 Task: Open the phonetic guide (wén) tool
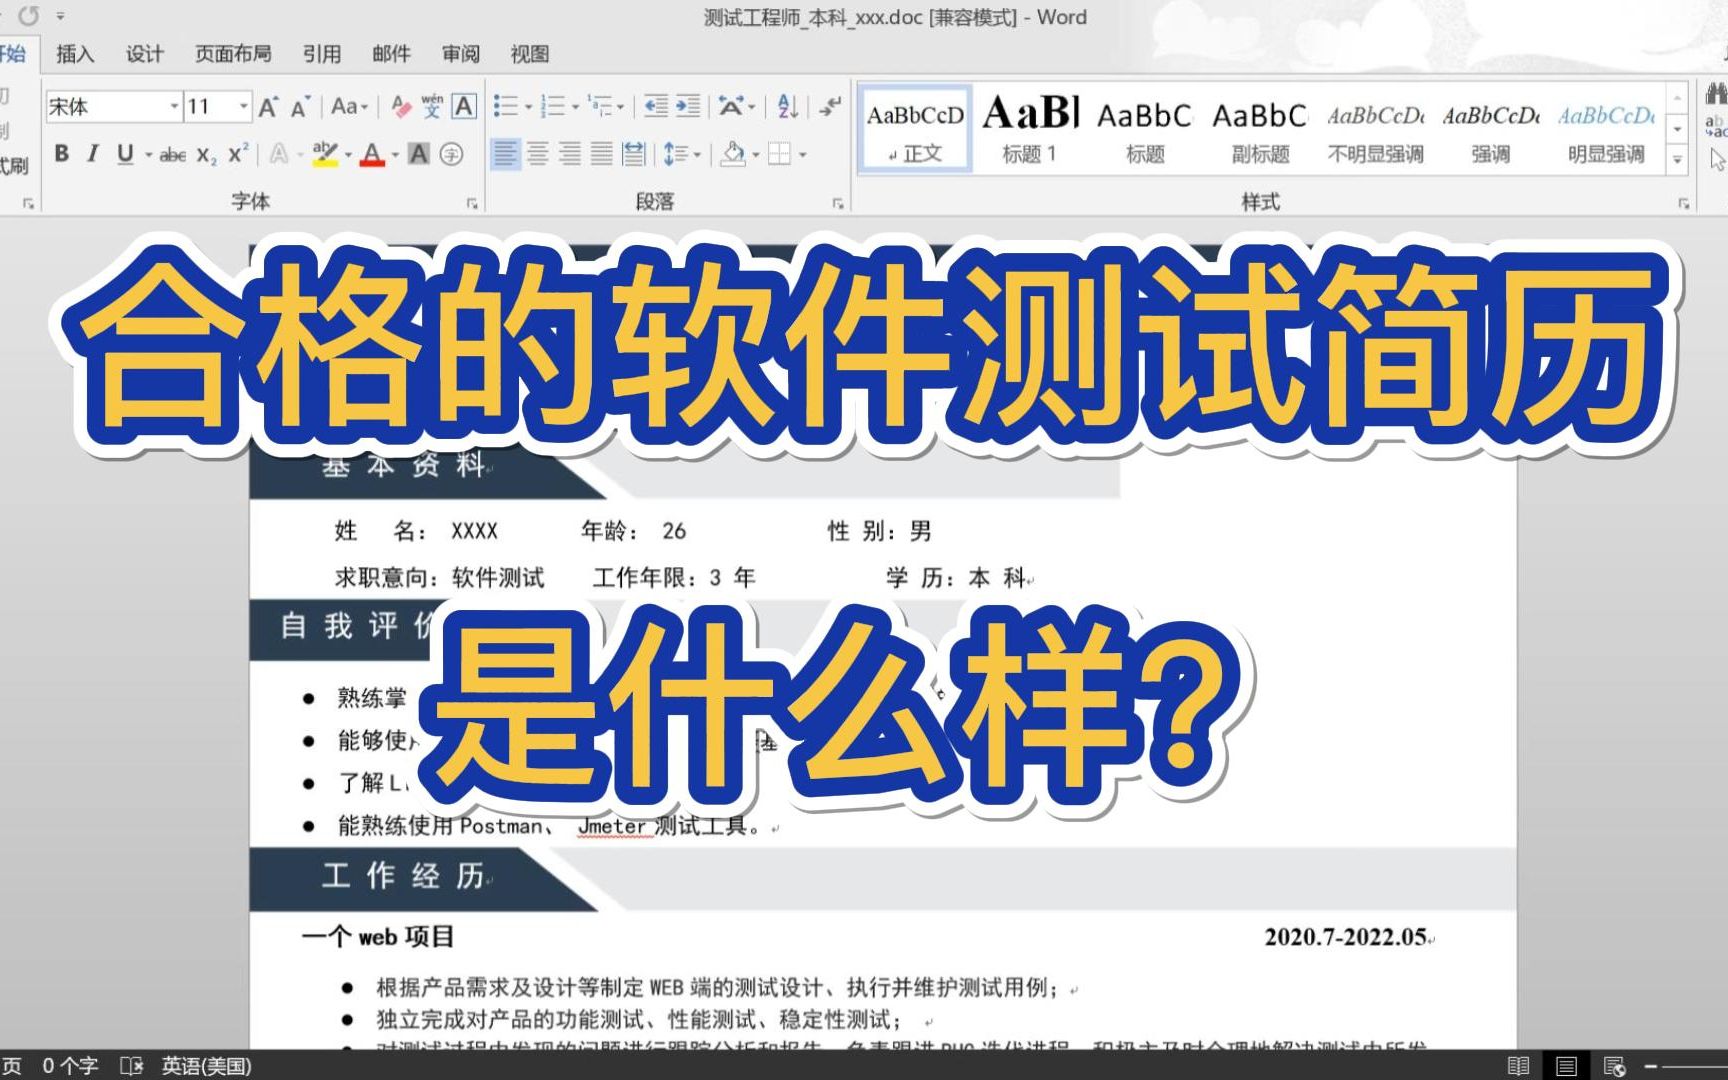coord(432,106)
